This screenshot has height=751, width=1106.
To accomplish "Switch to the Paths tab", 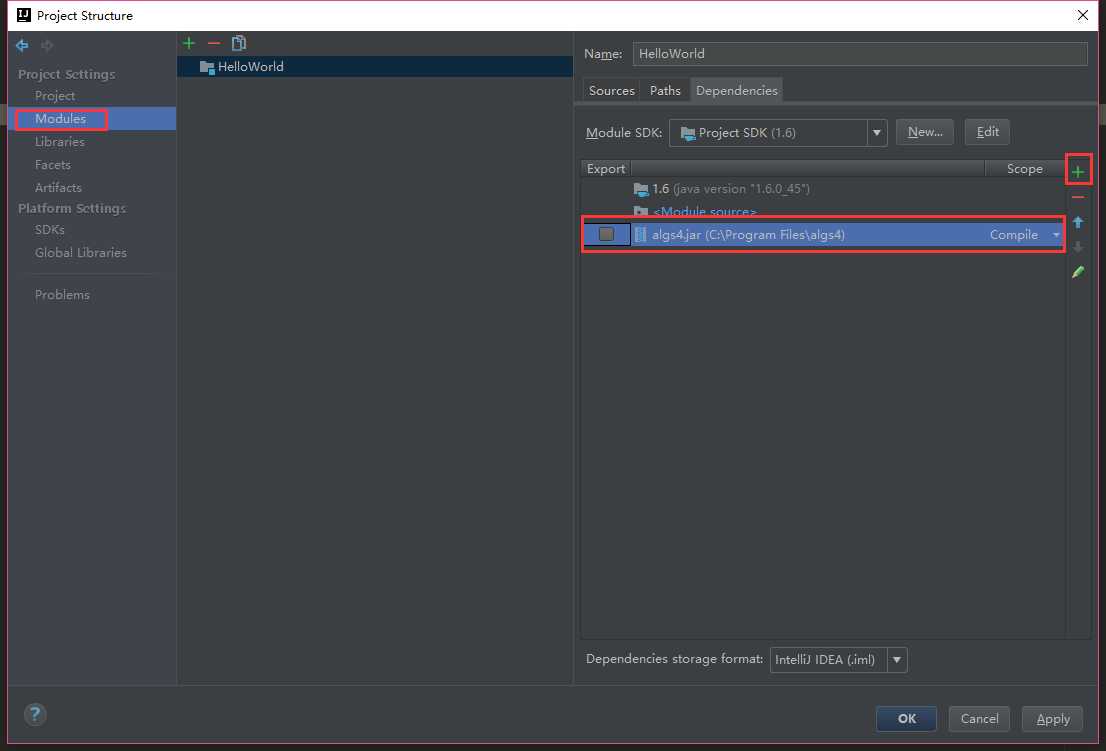I will (x=665, y=90).
